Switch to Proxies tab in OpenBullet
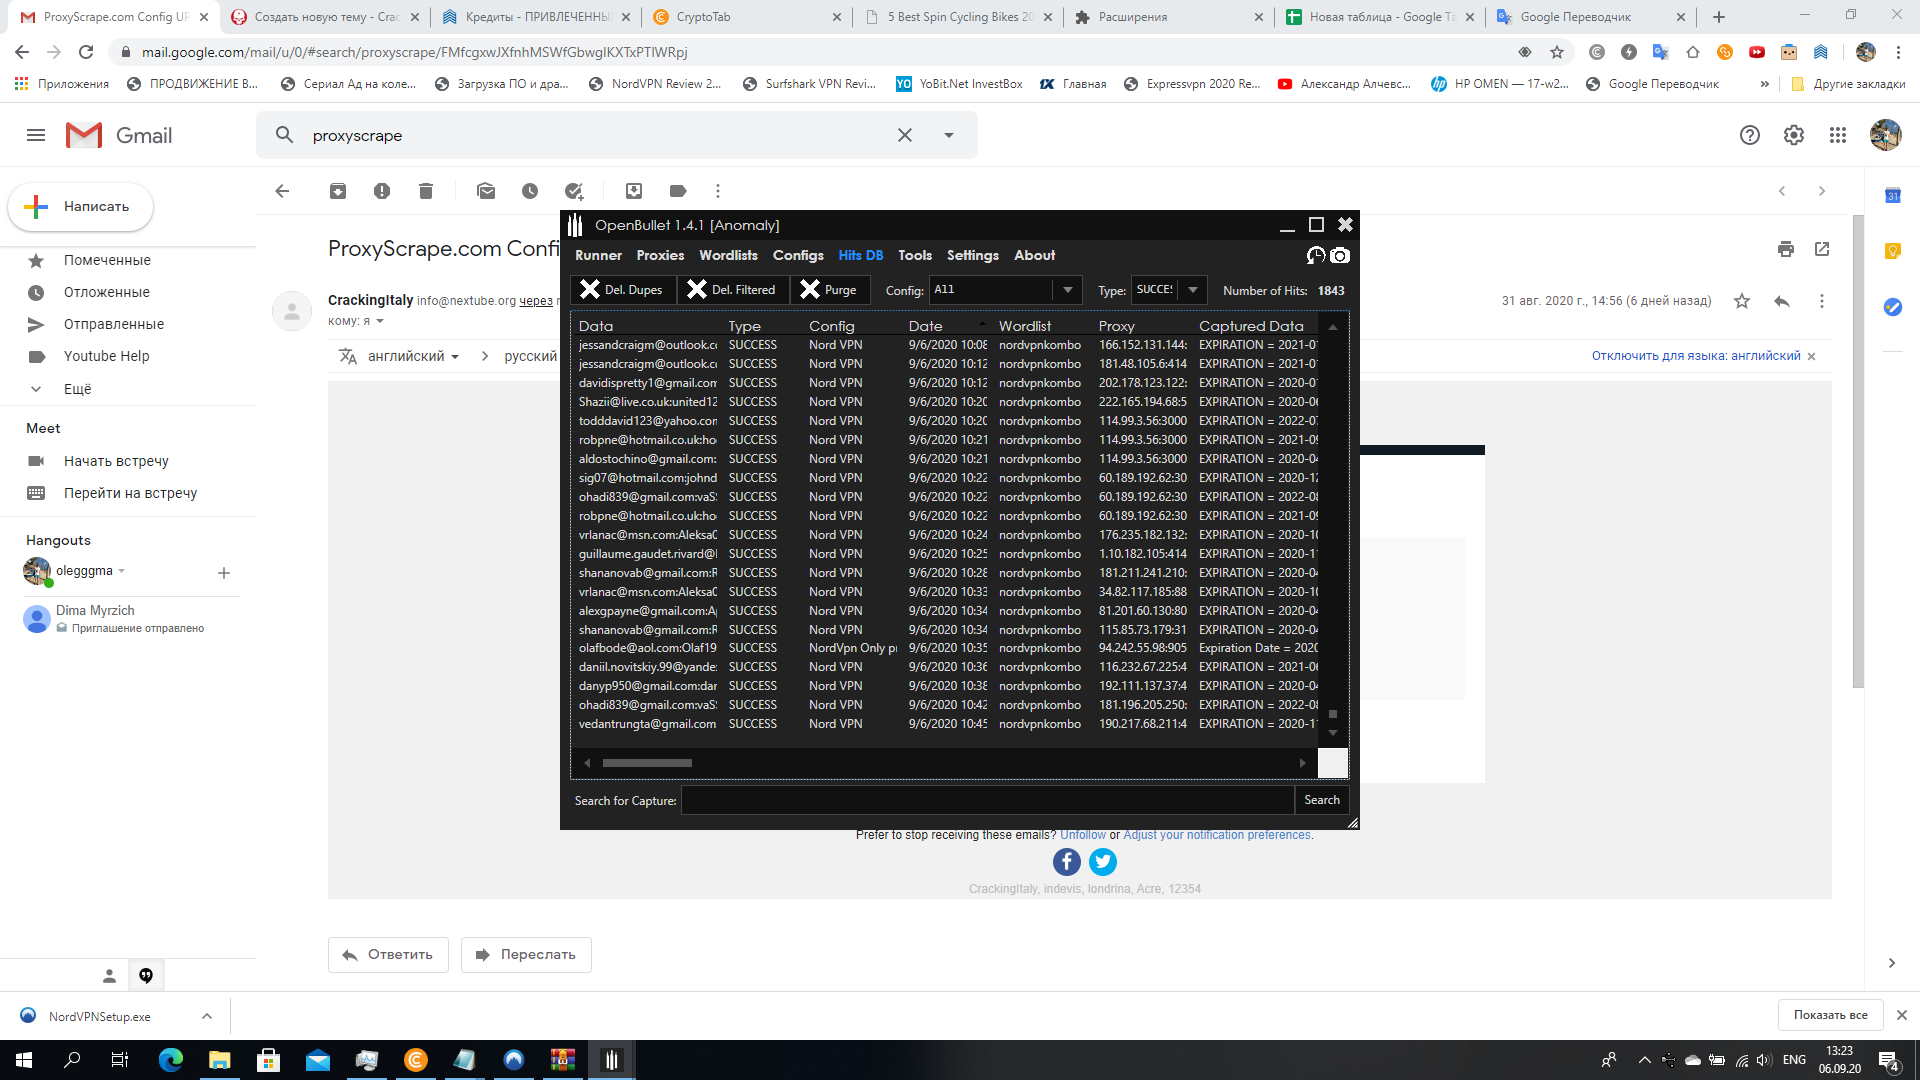1920x1080 pixels. [660, 256]
